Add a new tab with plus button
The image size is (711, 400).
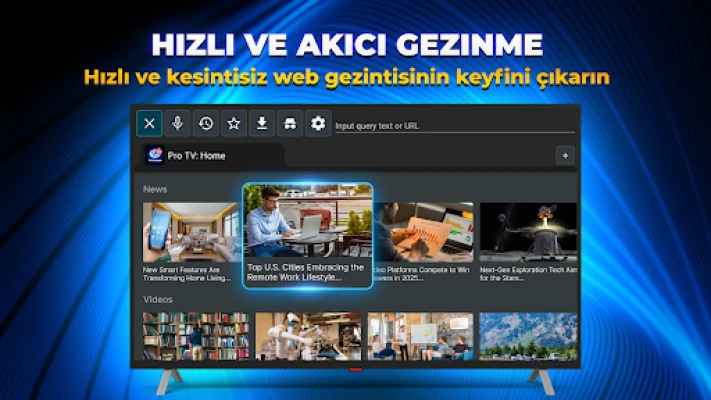(x=565, y=155)
